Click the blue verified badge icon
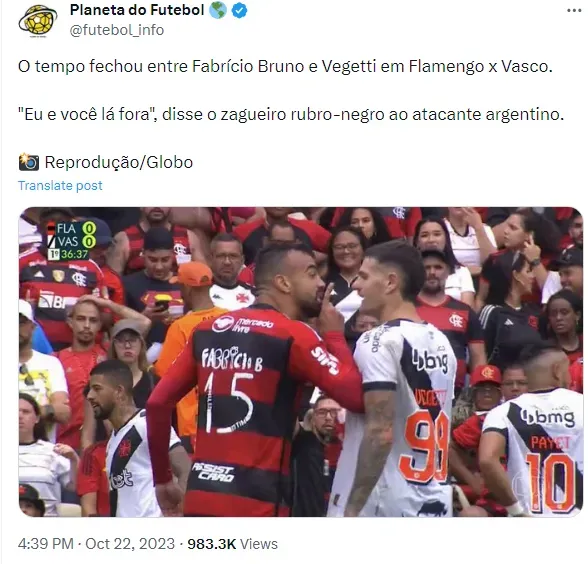Screen dimensions: 588x564 coord(240,10)
